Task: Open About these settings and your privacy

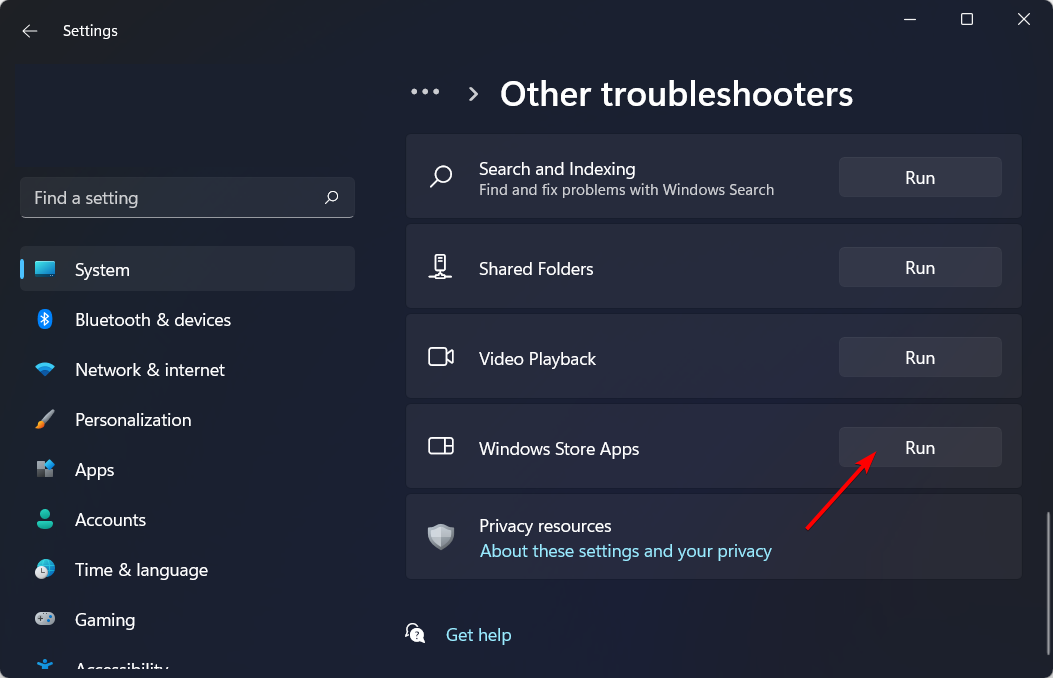Action: (x=626, y=551)
